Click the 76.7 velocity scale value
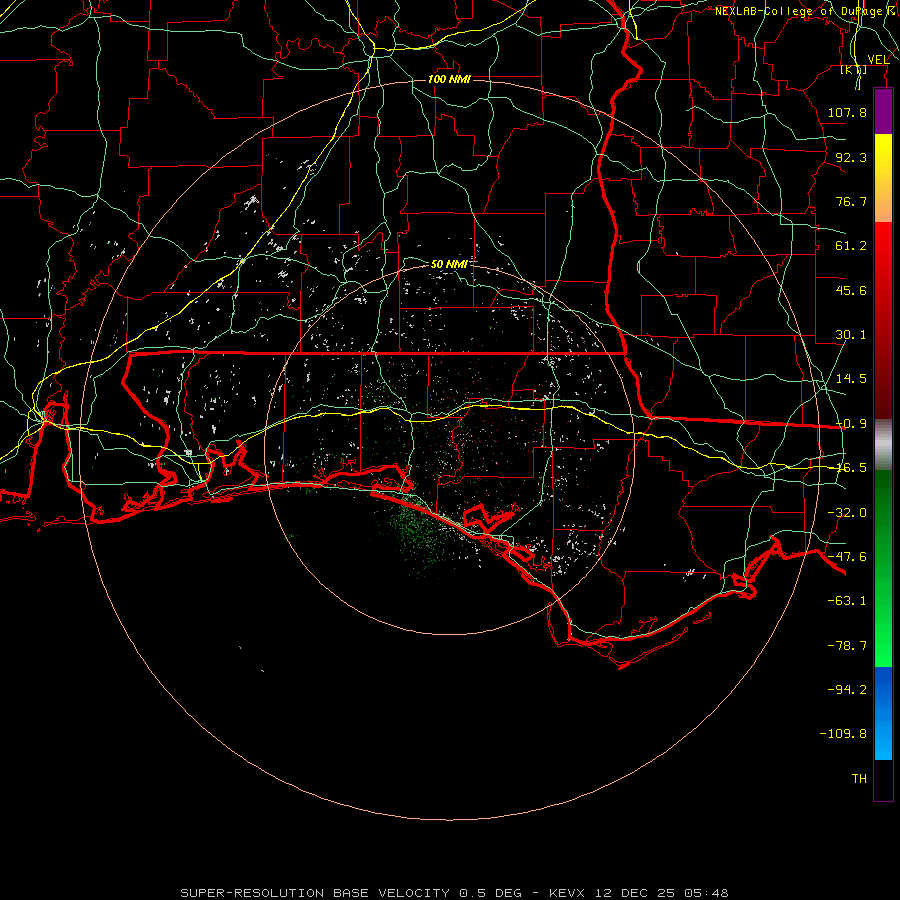The image size is (900, 900). click(851, 201)
